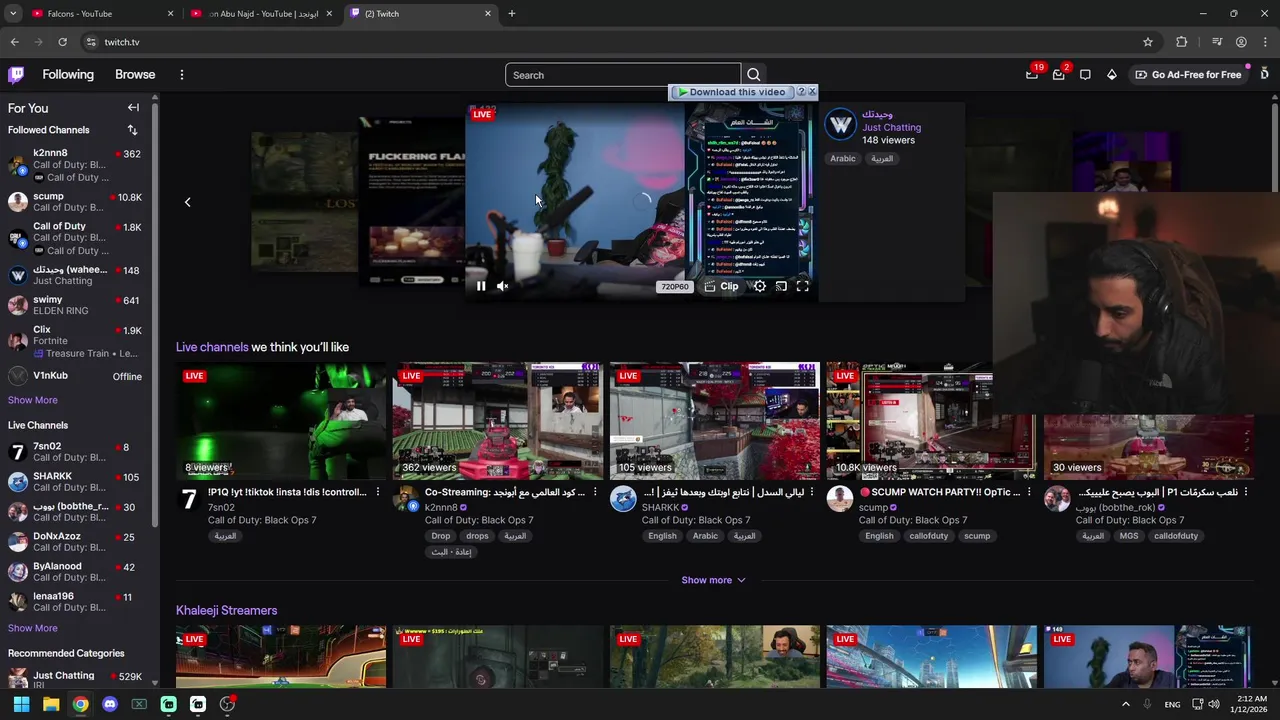Bookmark this page with the star icon
1280x720 pixels.
tap(1148, 42)
